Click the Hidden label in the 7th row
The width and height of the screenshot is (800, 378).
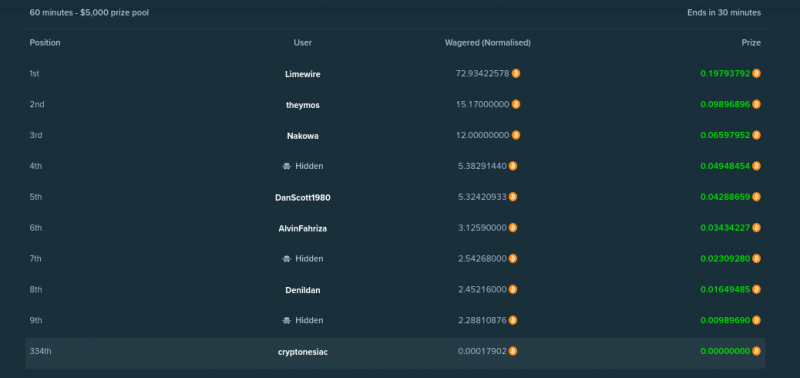point(309,259)
